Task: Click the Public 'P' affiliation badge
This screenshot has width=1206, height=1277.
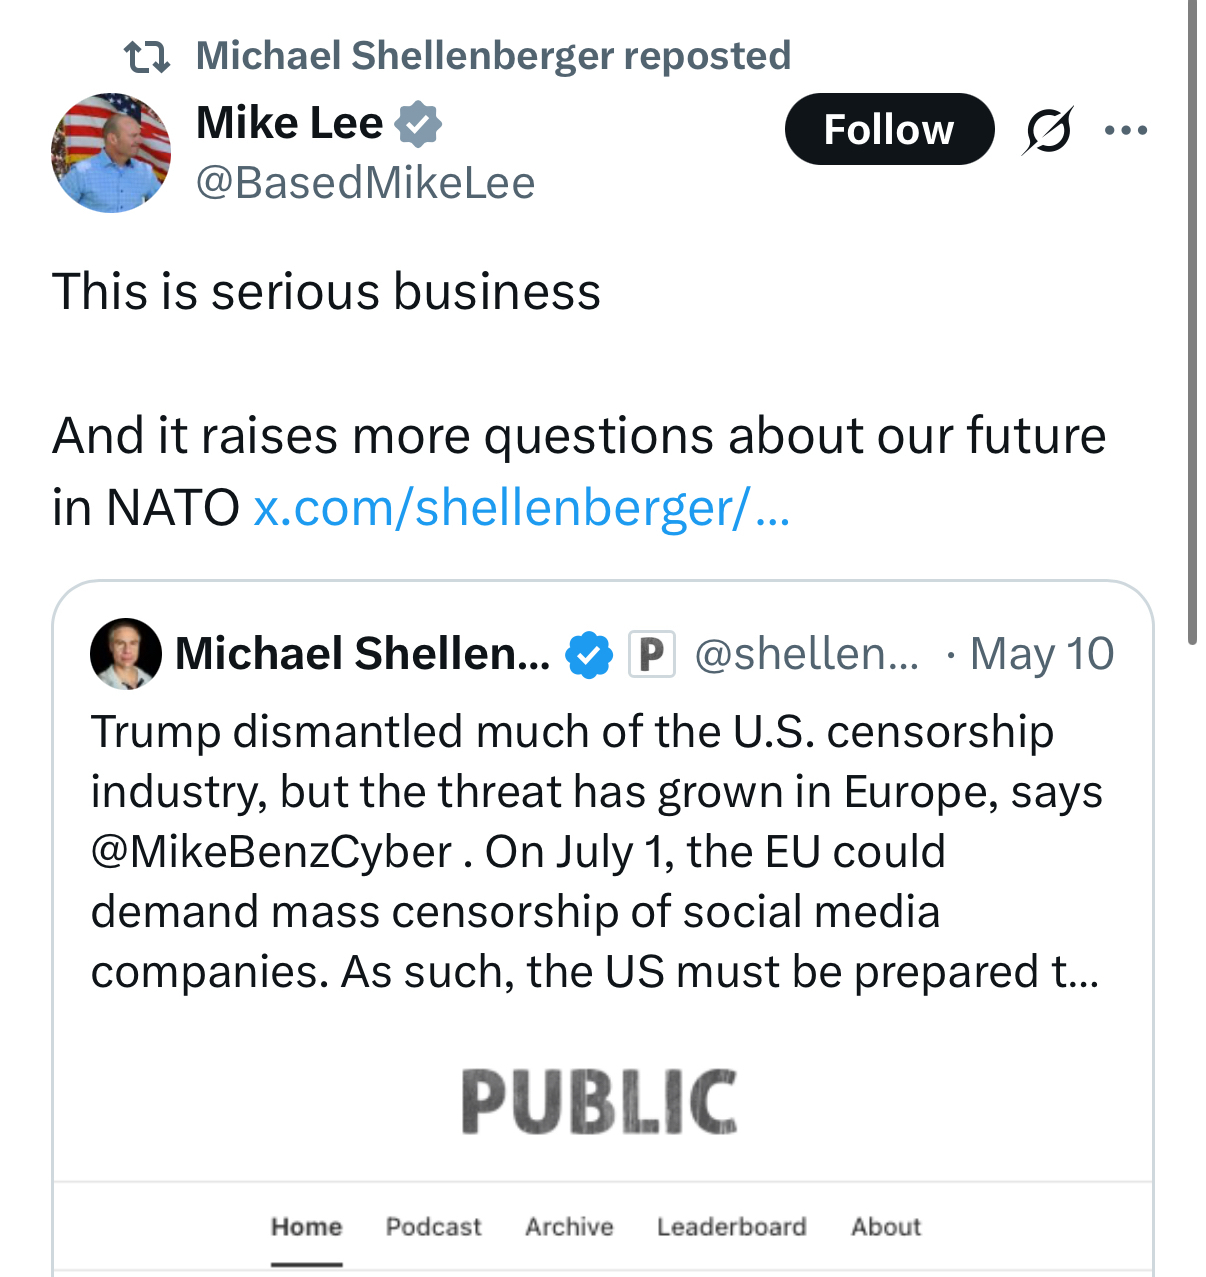Action: coord(651,655)
